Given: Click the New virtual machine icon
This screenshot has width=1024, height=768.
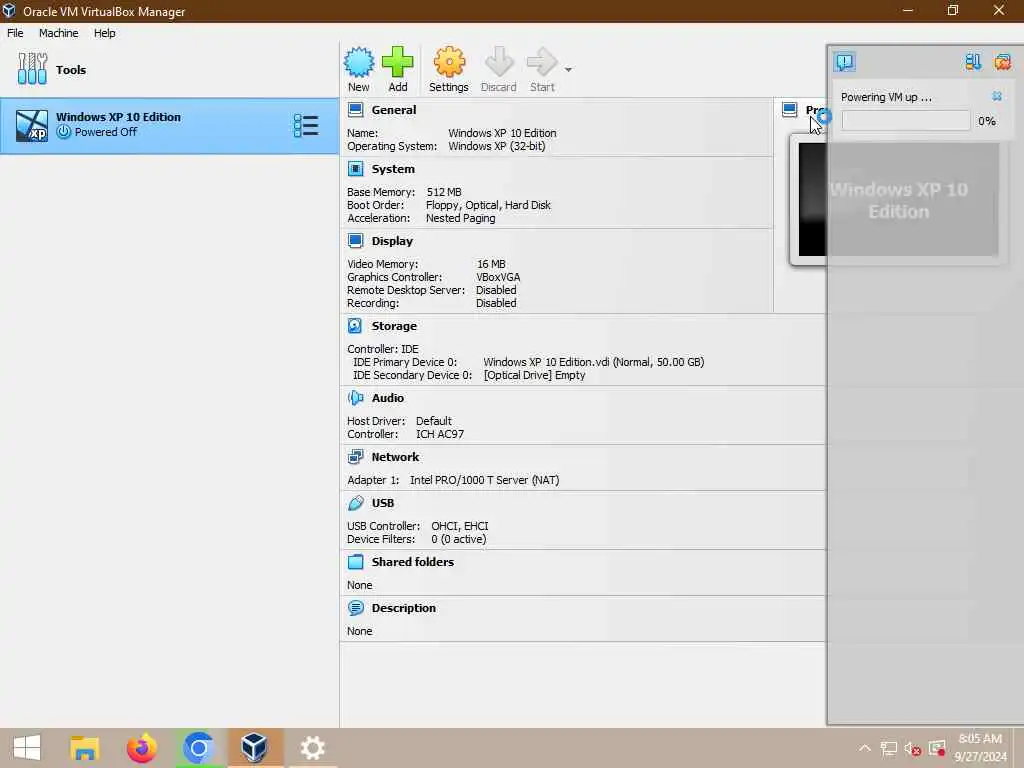Looking at the screenshot, I should [359, 62].
